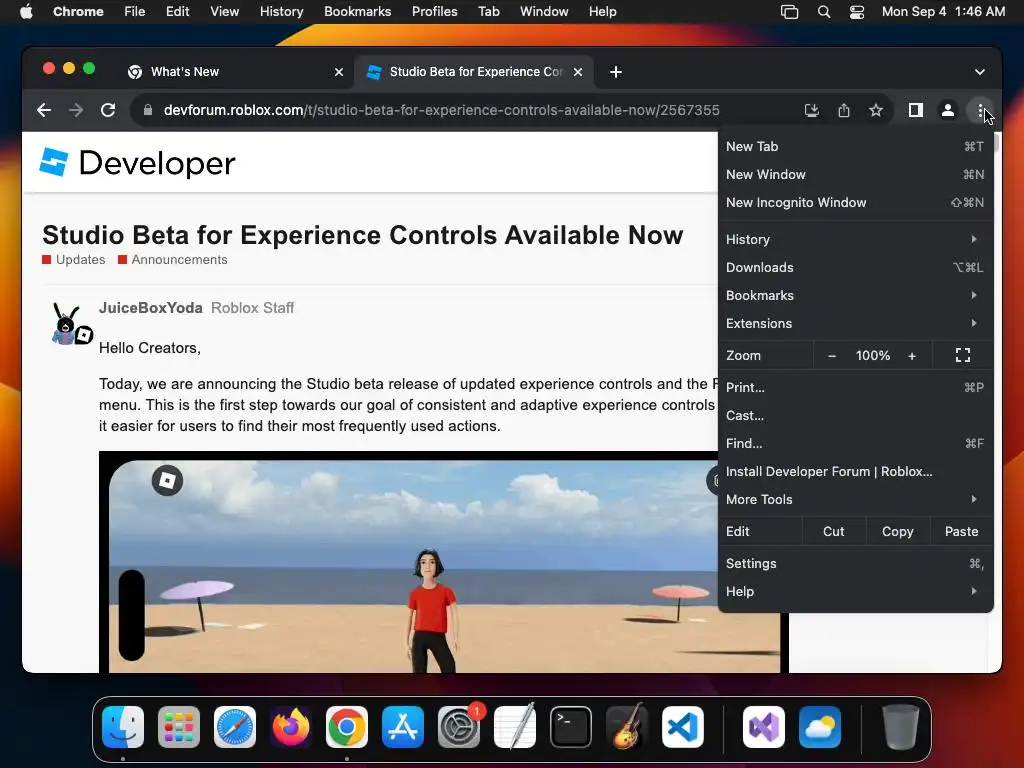Open Finder in the Dock
The width and height of the screenshot is (1024, 768).
pyautogui.click(x=123, y=727)
